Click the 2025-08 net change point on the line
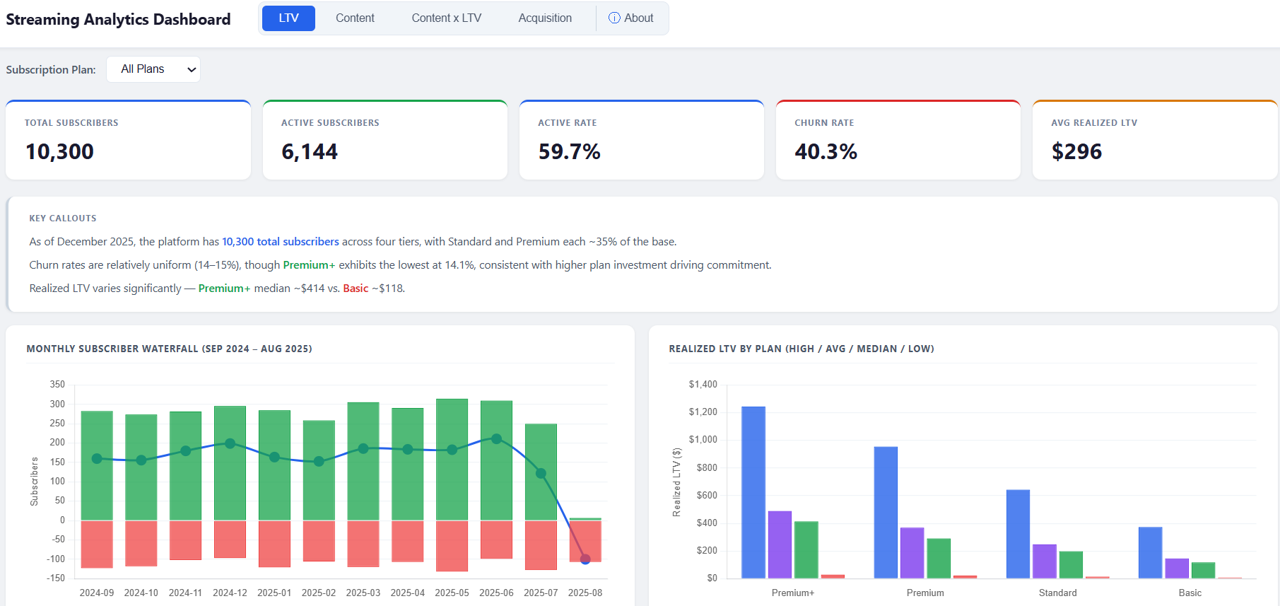This screenshot has height=606, width=1280. coord(585,559)
